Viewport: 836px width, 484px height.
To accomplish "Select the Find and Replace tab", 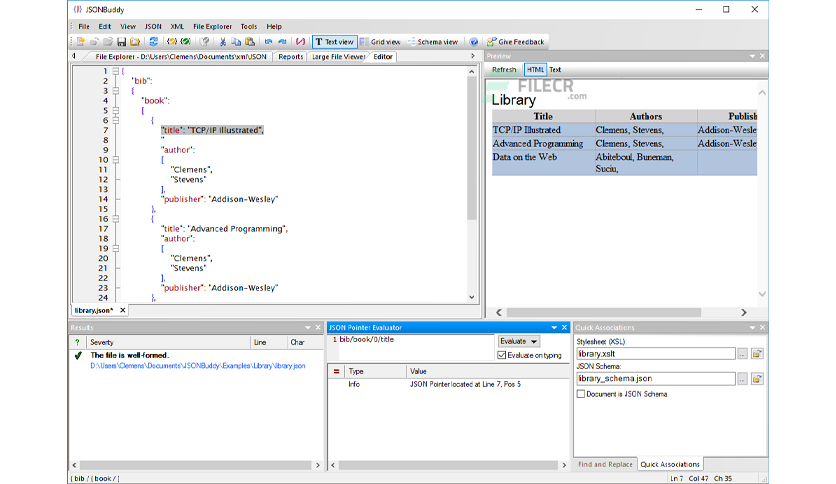I will [x=605, y=464].
